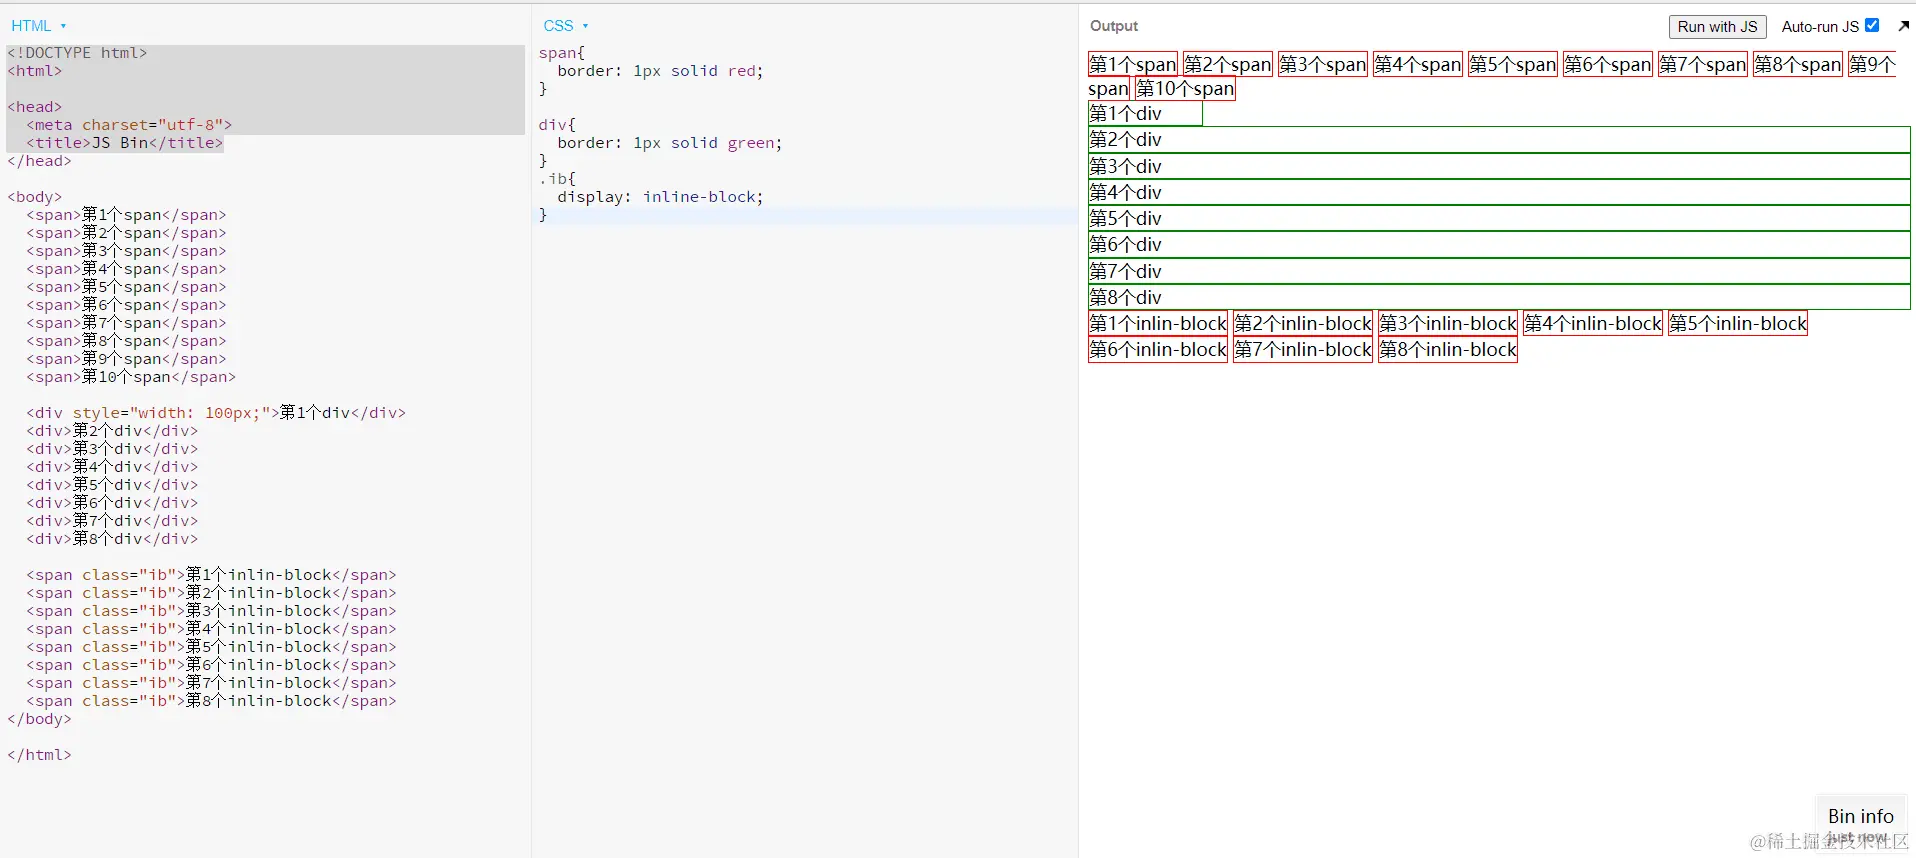Click the 第4个inlin-block box in Output
The width and height of the screenshot is (1916, 858).
coord(1593,323)
